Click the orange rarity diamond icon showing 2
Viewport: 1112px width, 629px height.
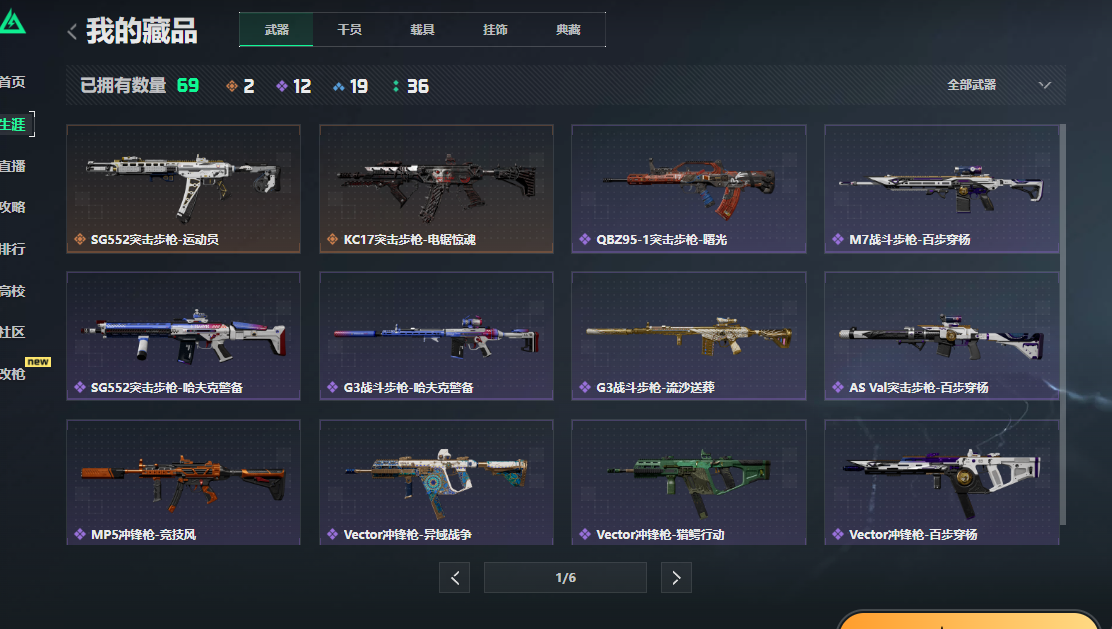tap(232, 87)
